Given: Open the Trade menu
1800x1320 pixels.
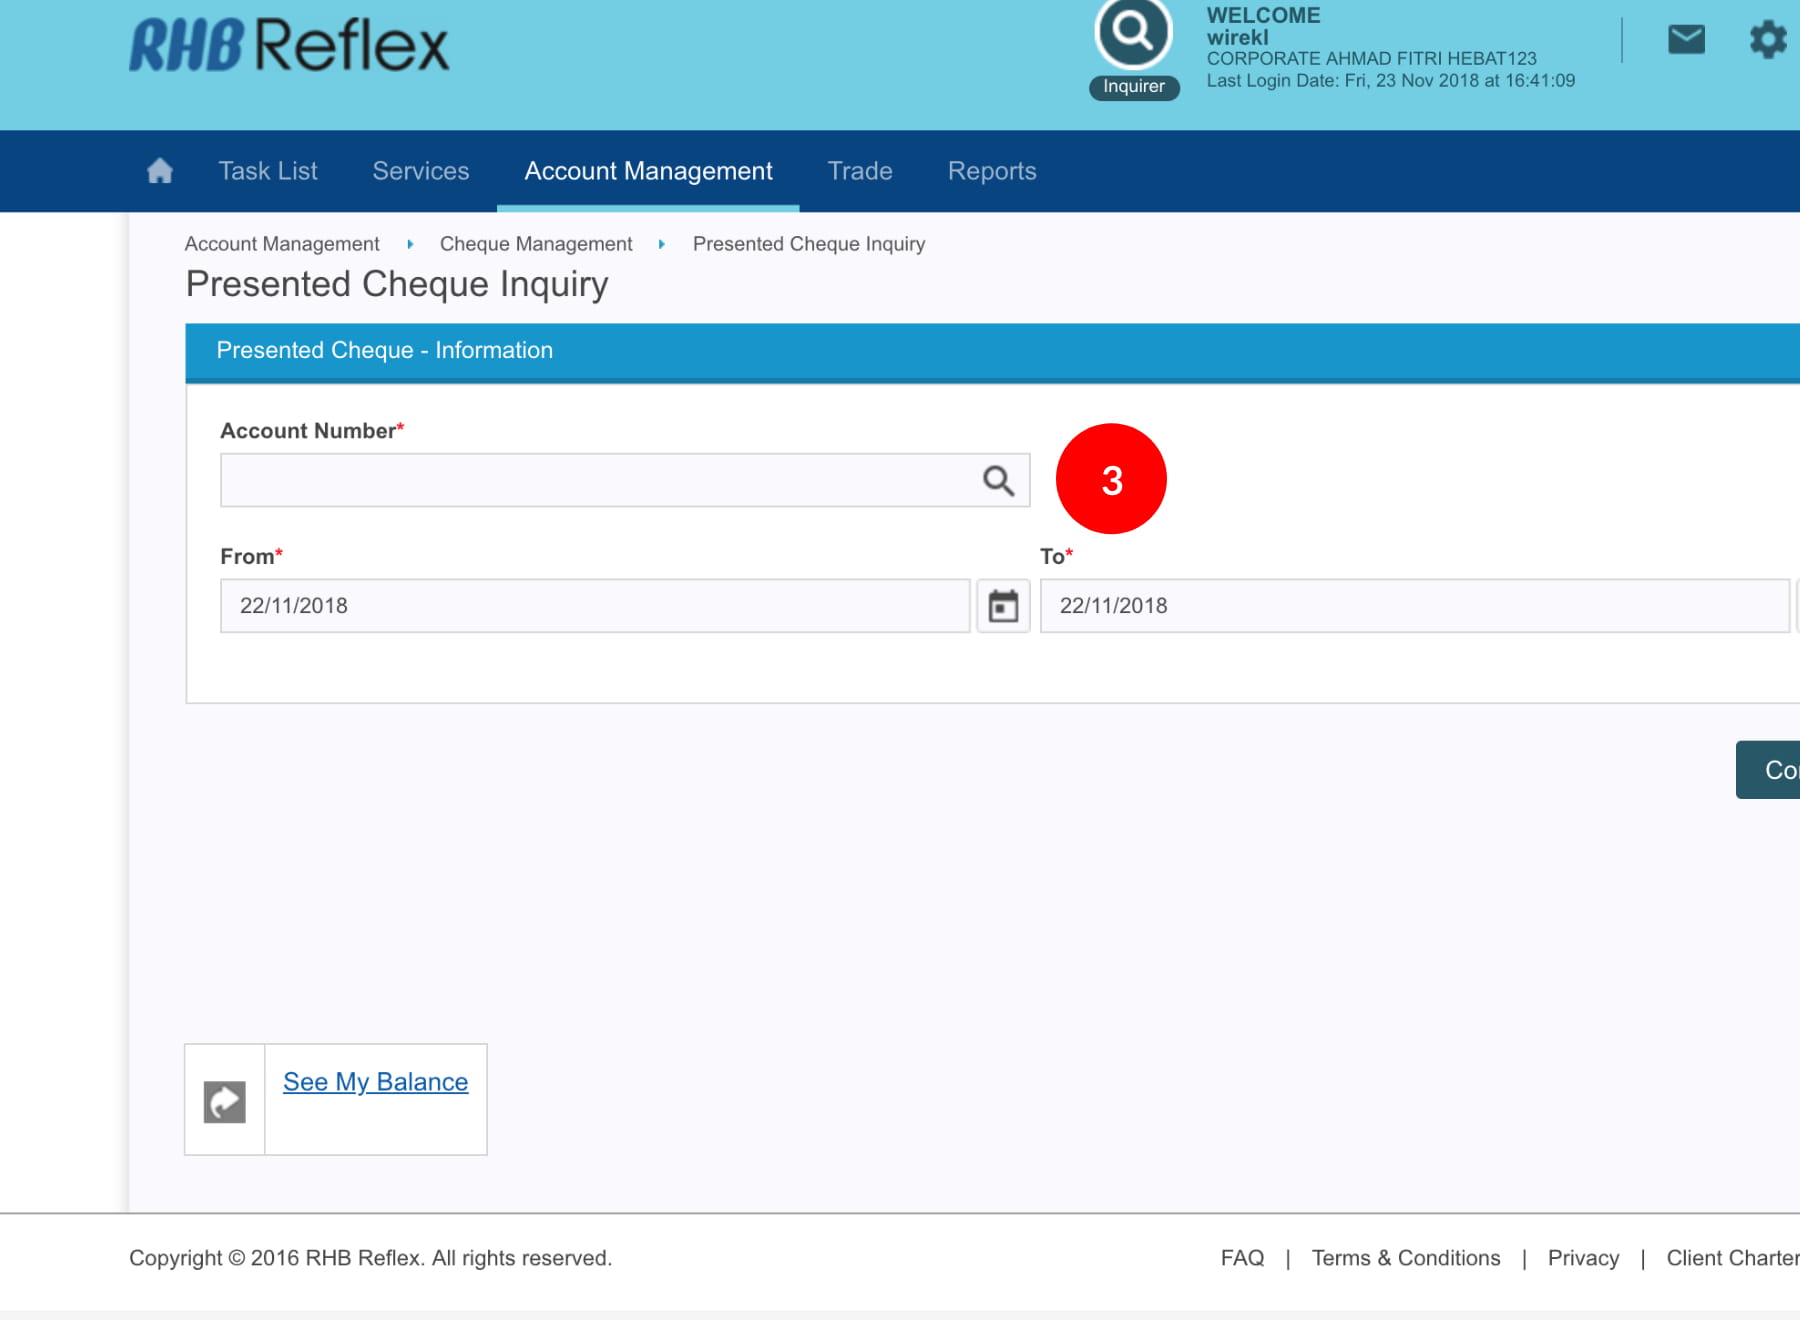Looking at the screenshot, I should [860, 171].
